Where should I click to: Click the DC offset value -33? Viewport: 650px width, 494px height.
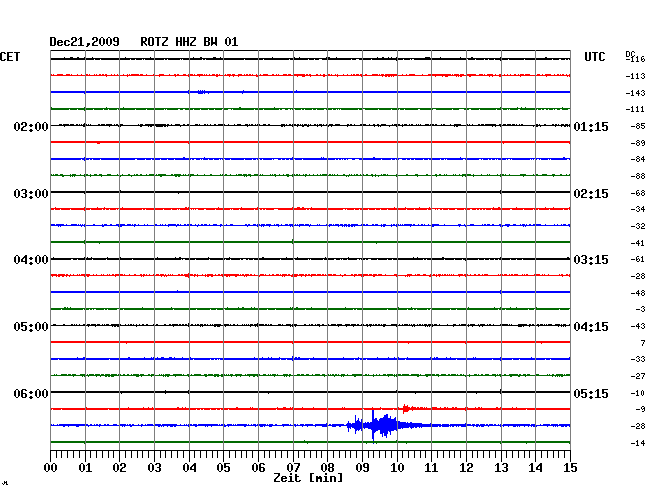click(638, 359)
